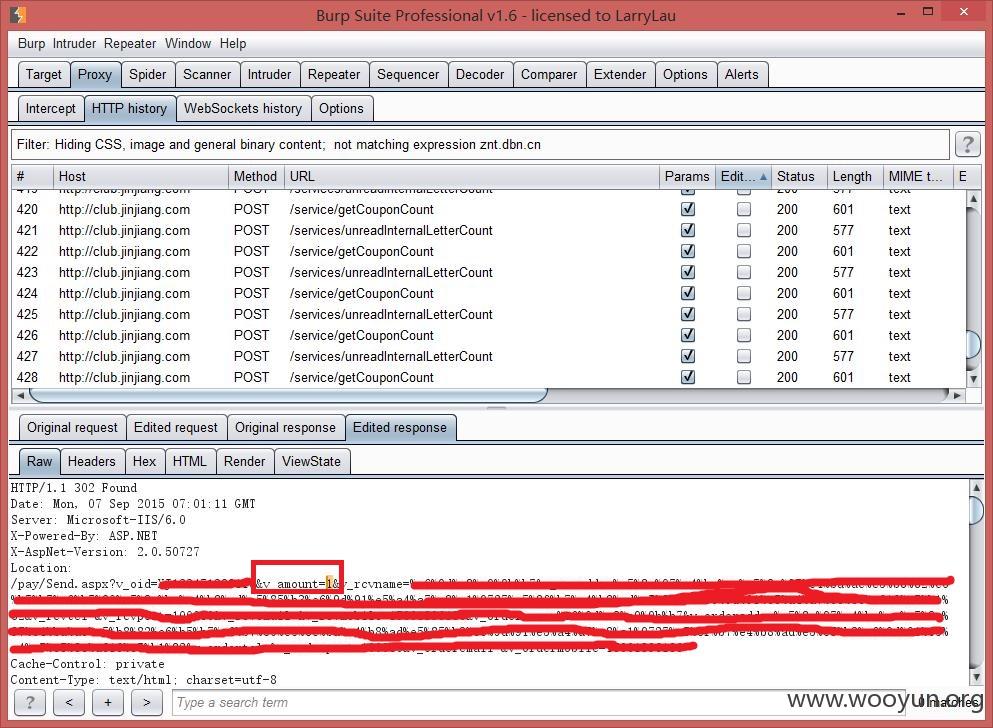Select row 427 unreadInternalLetterCount URL

391,356
